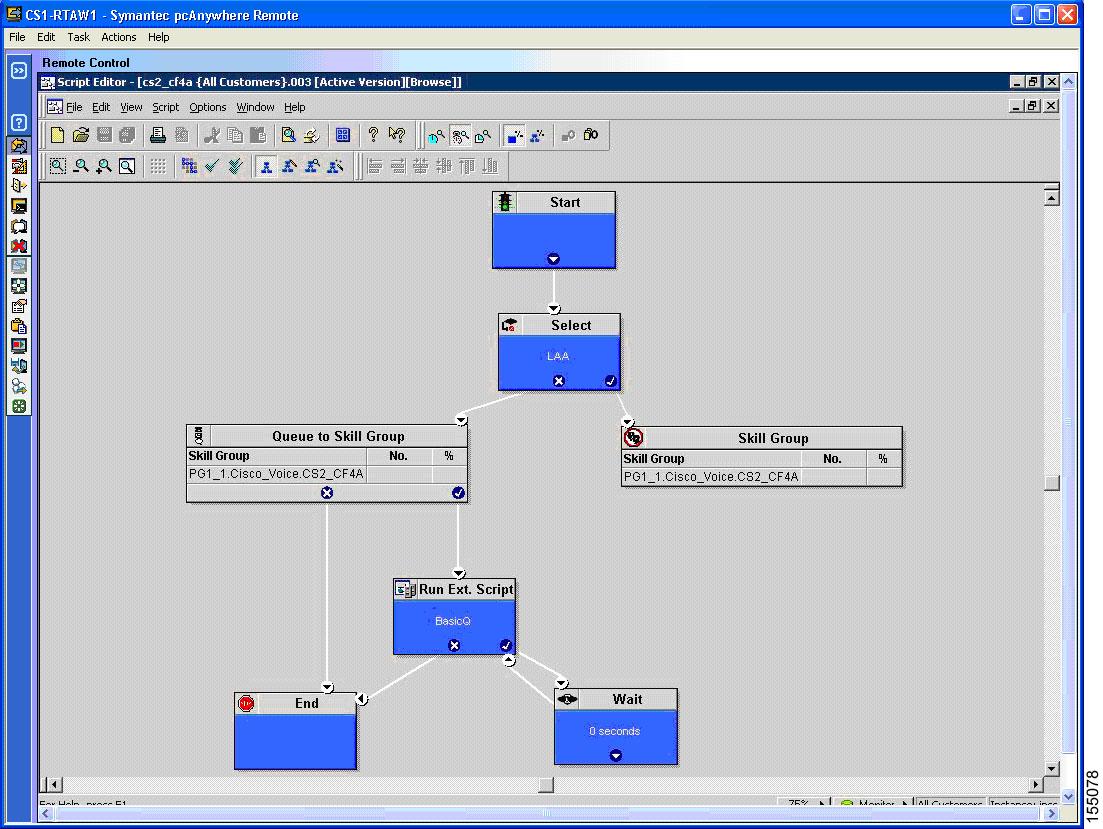The width and height of the screenshot is (1103, 829).
Task: Open a script with the folder icon
Action: coord(81,135)
